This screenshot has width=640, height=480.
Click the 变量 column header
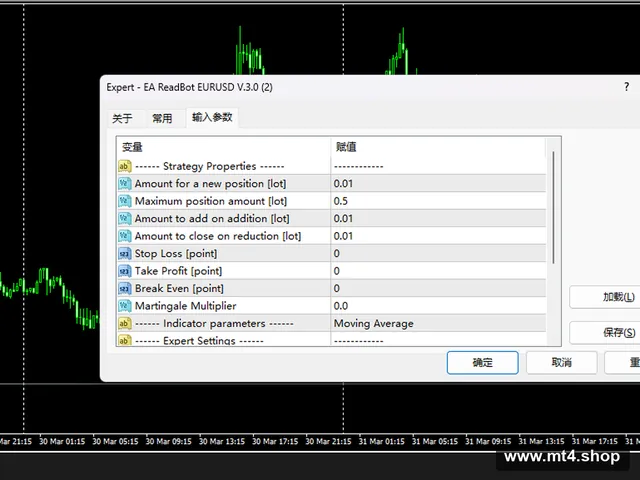click(x=224, y=147)
